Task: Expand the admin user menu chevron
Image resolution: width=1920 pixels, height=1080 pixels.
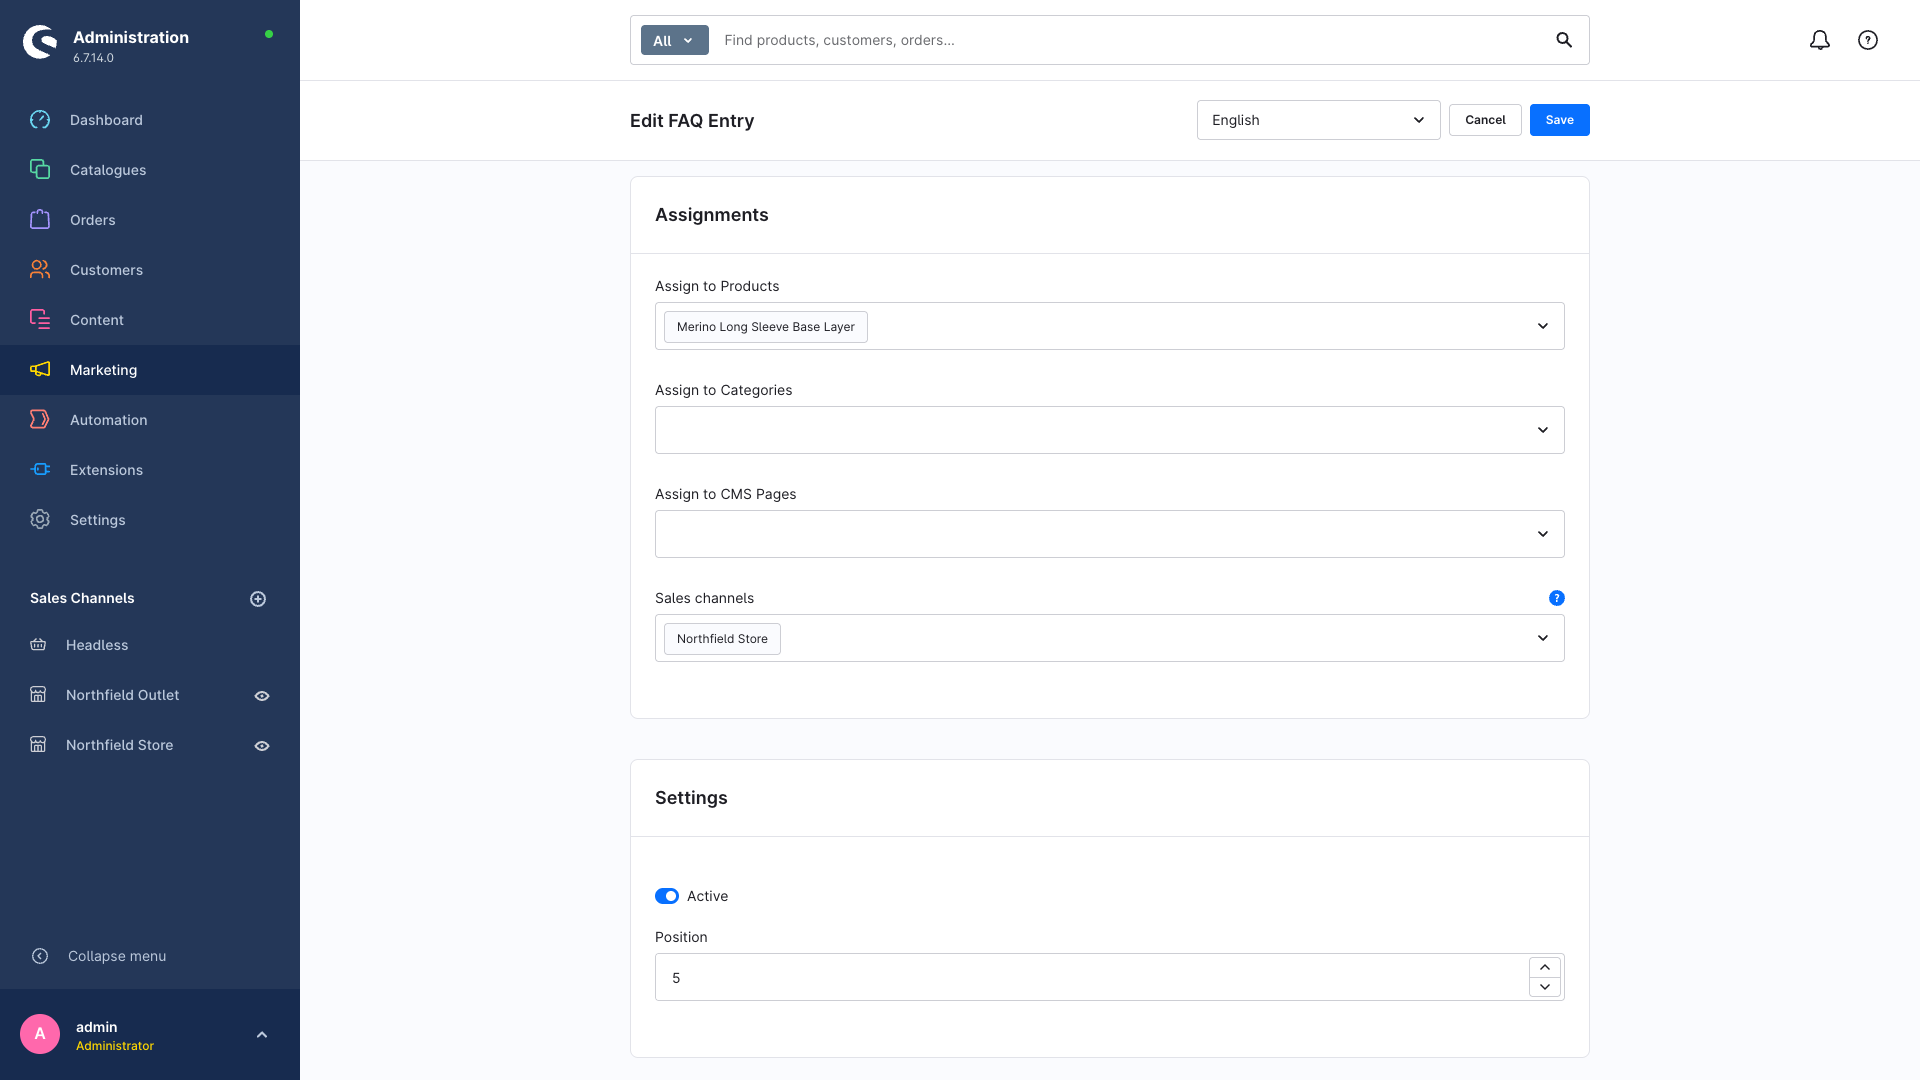Action: tap(262, 1035)
